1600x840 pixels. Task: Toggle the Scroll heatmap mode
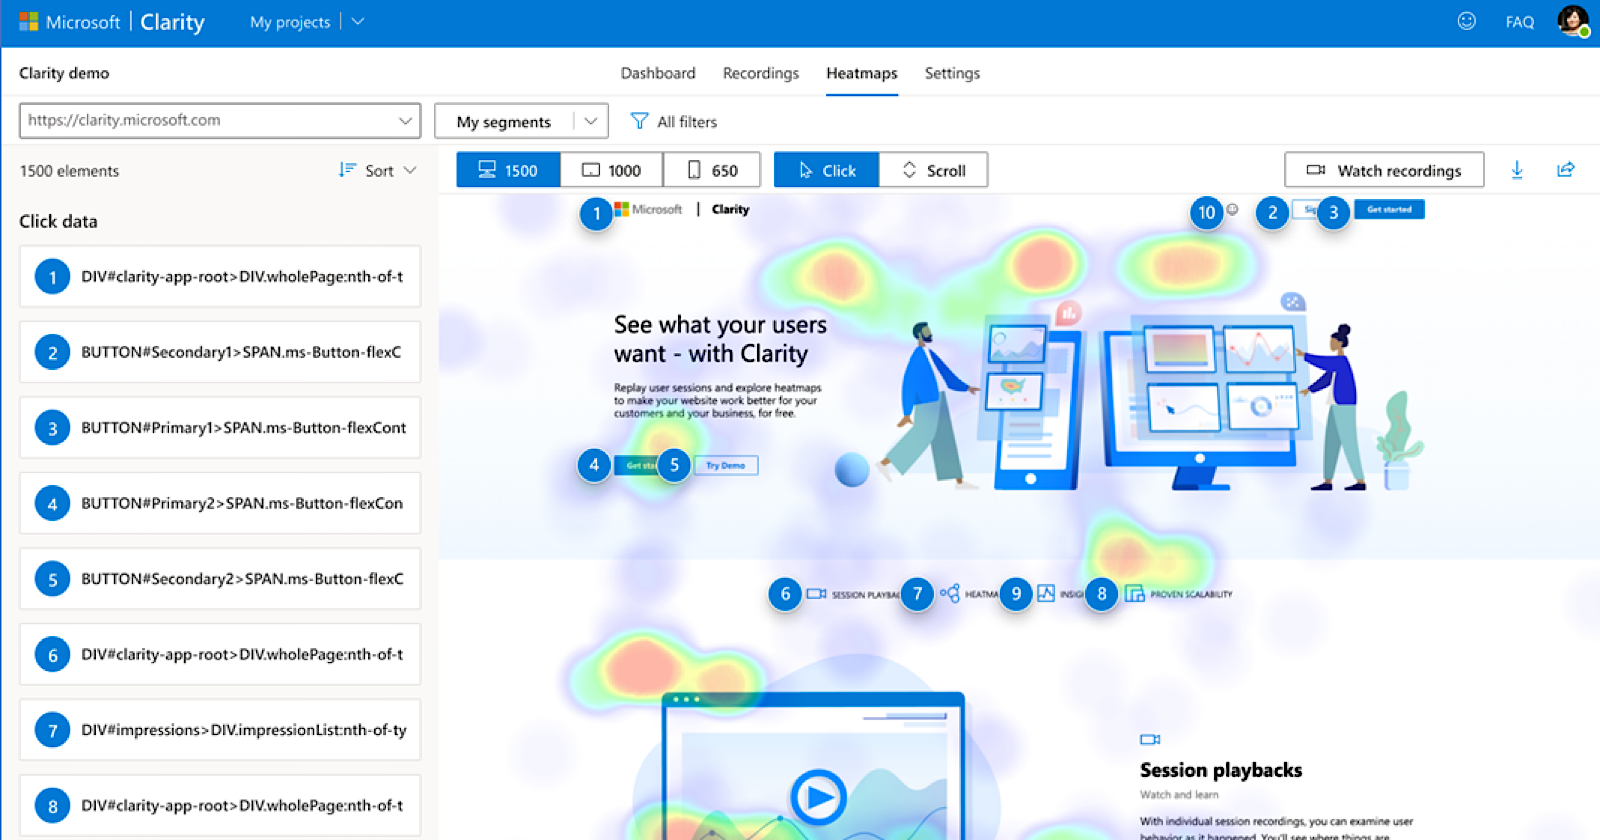click(x=933, y=170)
